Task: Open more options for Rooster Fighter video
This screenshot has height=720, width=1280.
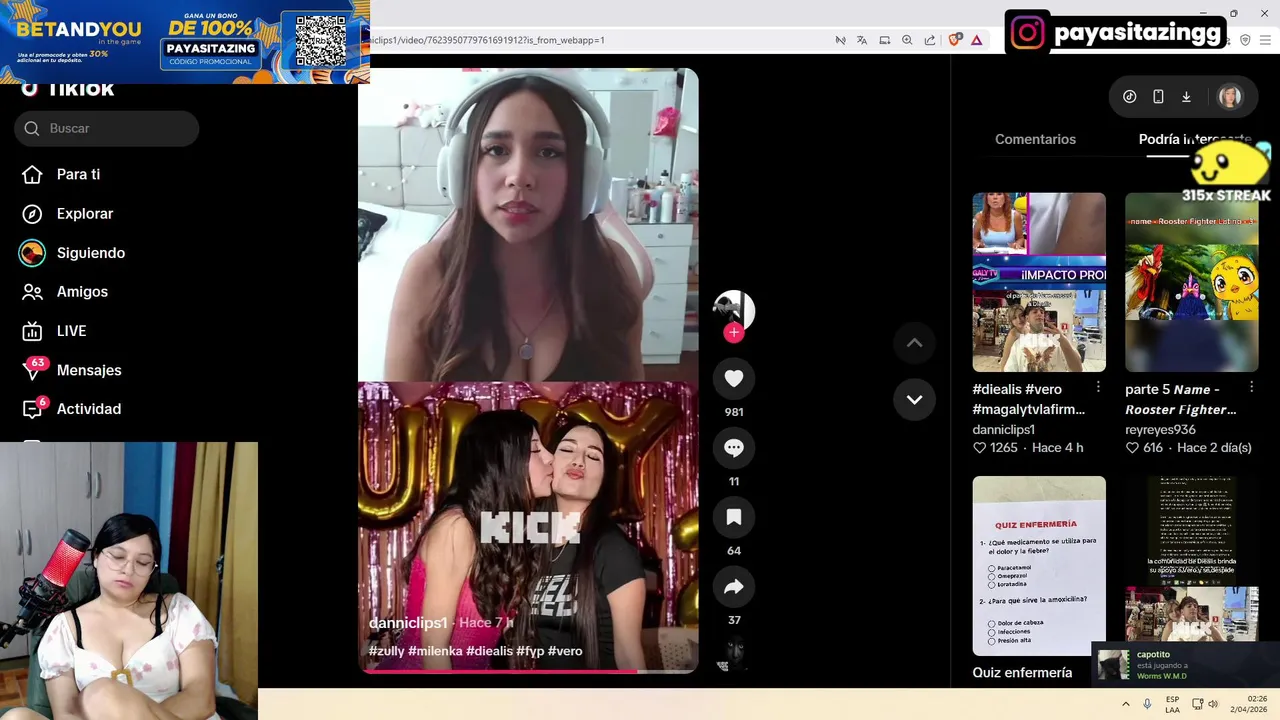Action: [1251, 387]
